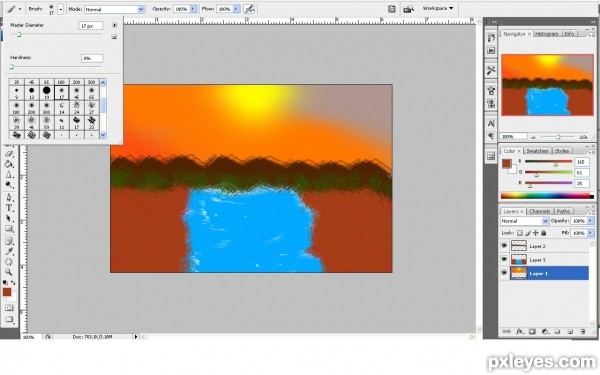The width and height of the screenshot is (600, 375).
Task: Open the Actions panel in dock
Action: point(491,51)
